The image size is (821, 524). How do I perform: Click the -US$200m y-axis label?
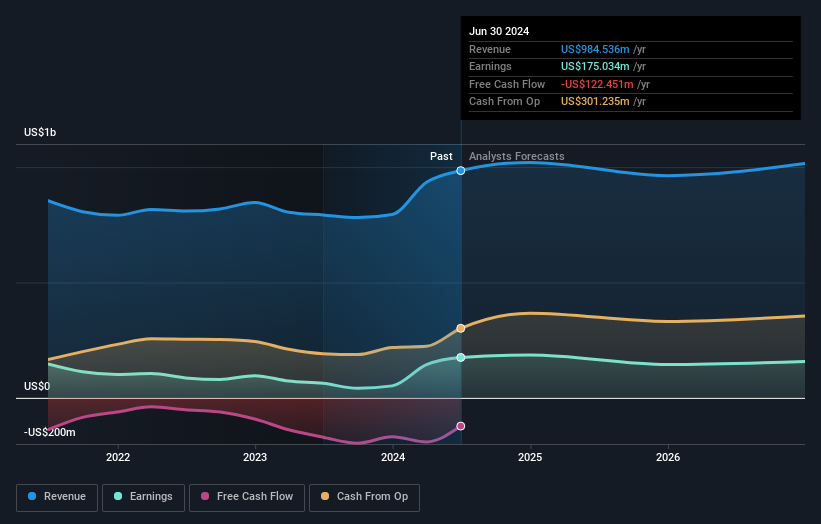(49, 432)
